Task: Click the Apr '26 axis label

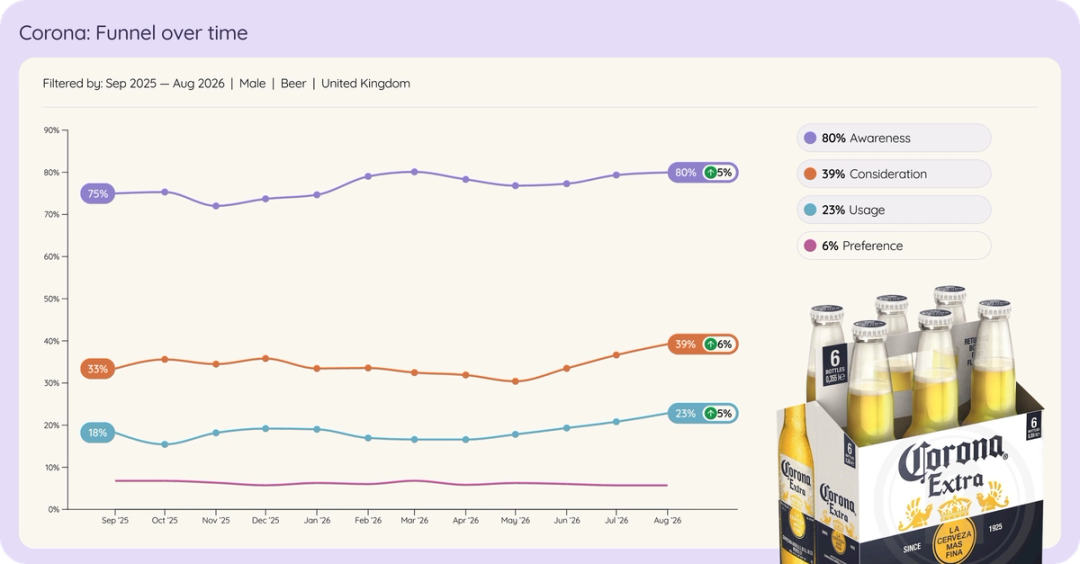Action: (466, 521)
